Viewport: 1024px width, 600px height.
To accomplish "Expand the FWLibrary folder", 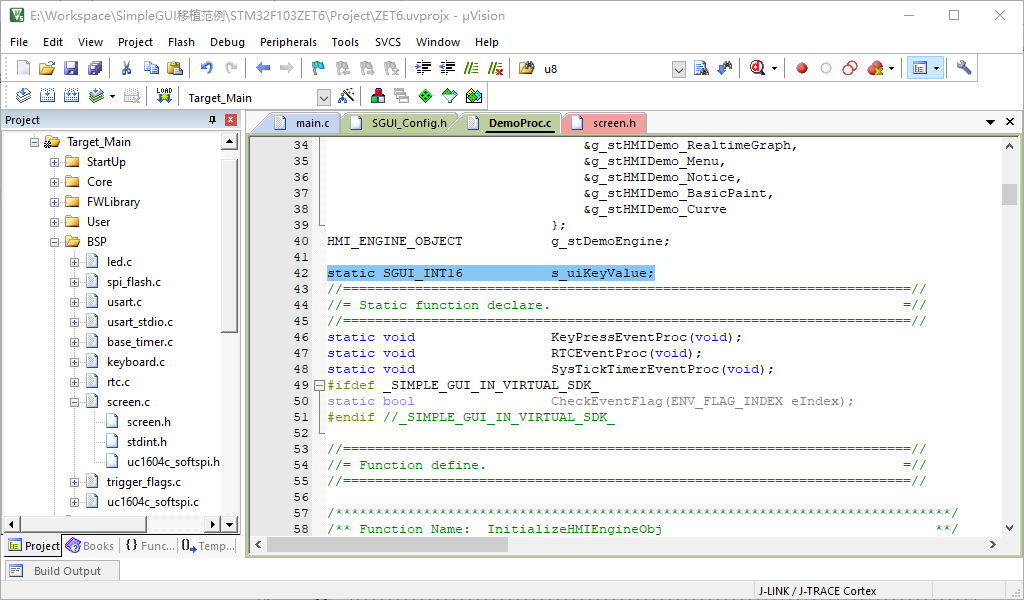I will tap(55, 202).
